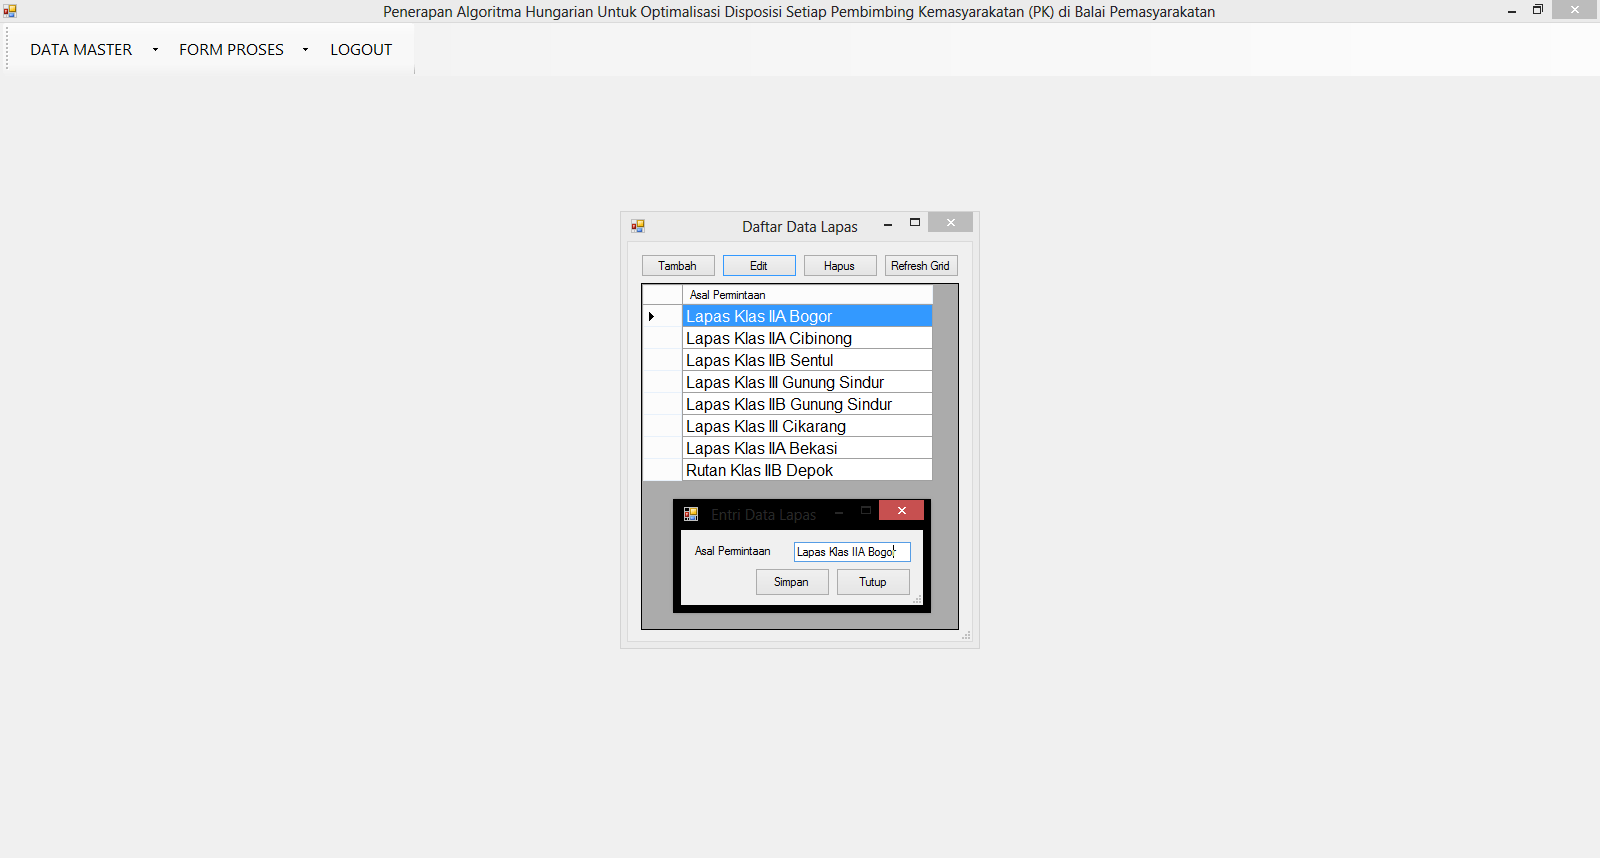Click the Daftar Data Lapas window icon
Screen dimensions: 1600x858
638,226
